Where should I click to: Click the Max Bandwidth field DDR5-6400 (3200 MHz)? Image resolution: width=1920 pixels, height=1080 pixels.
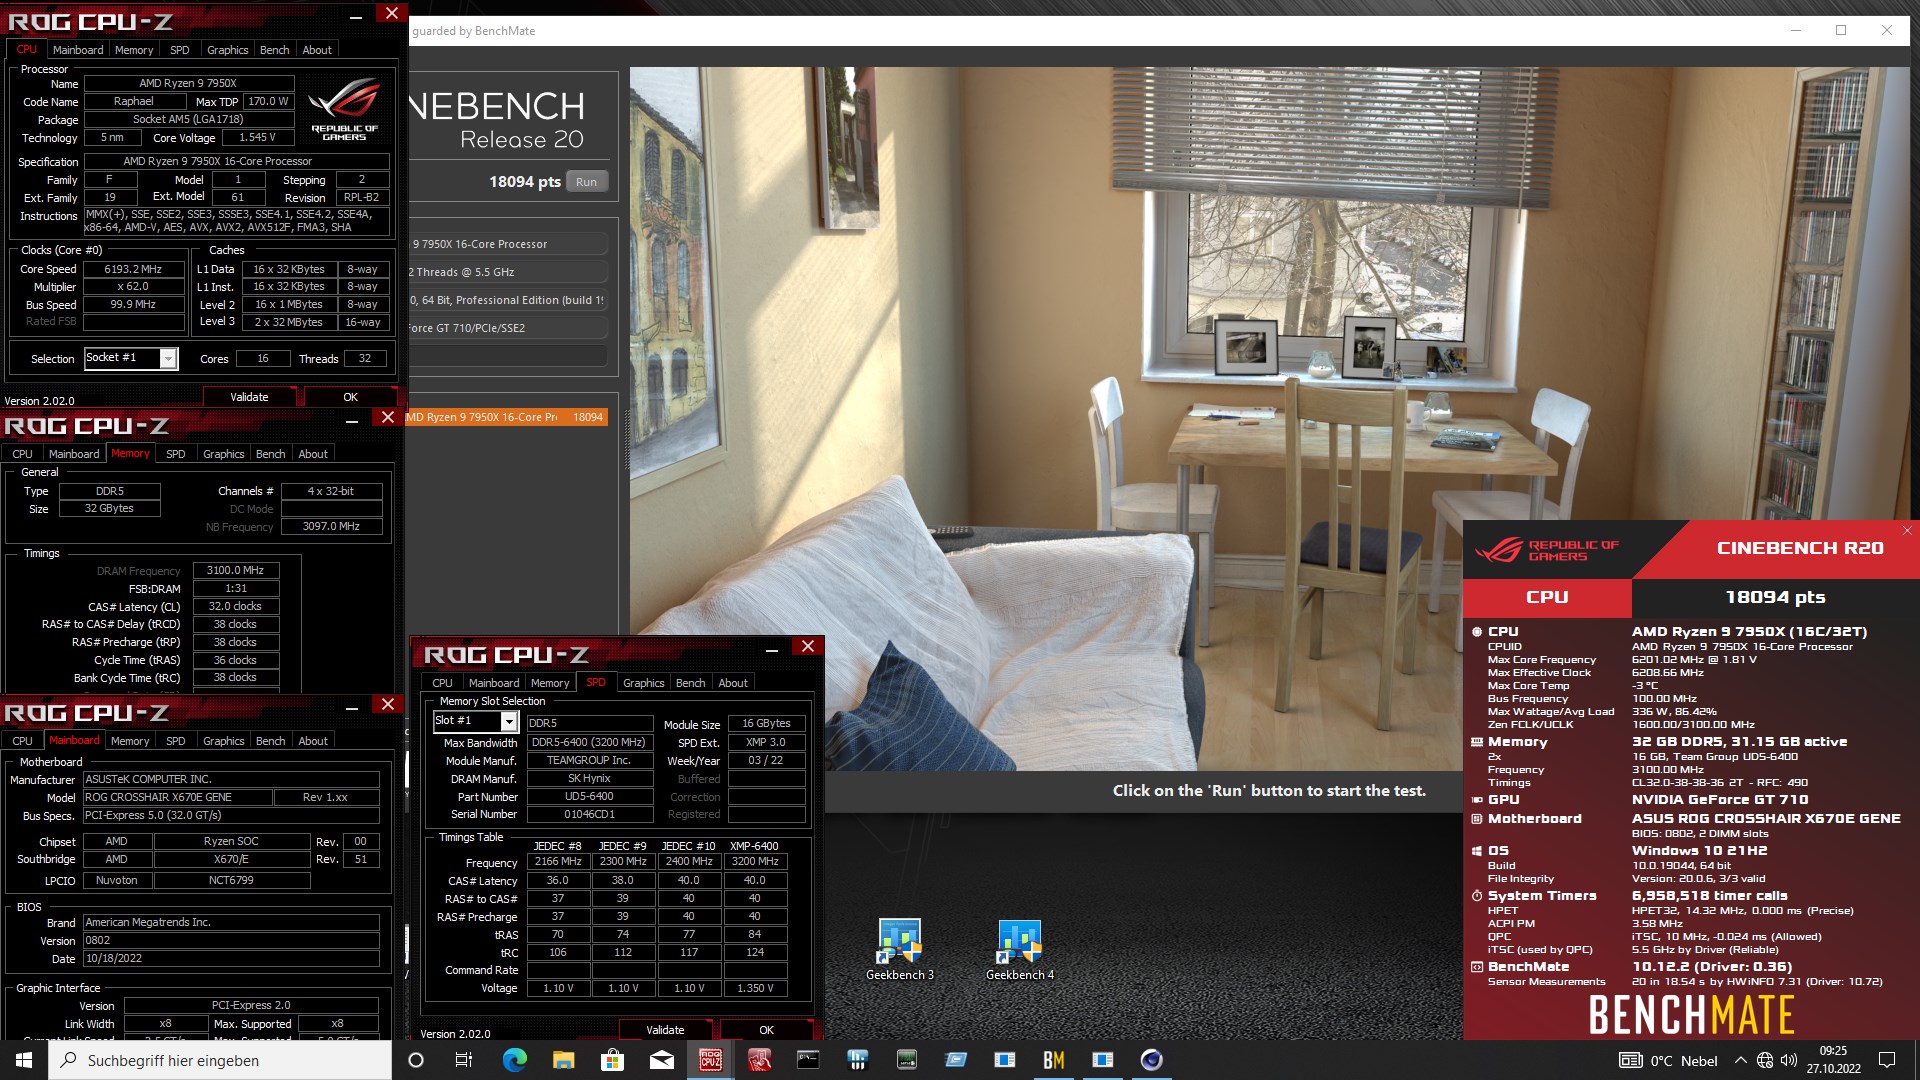tap(589, 742)
